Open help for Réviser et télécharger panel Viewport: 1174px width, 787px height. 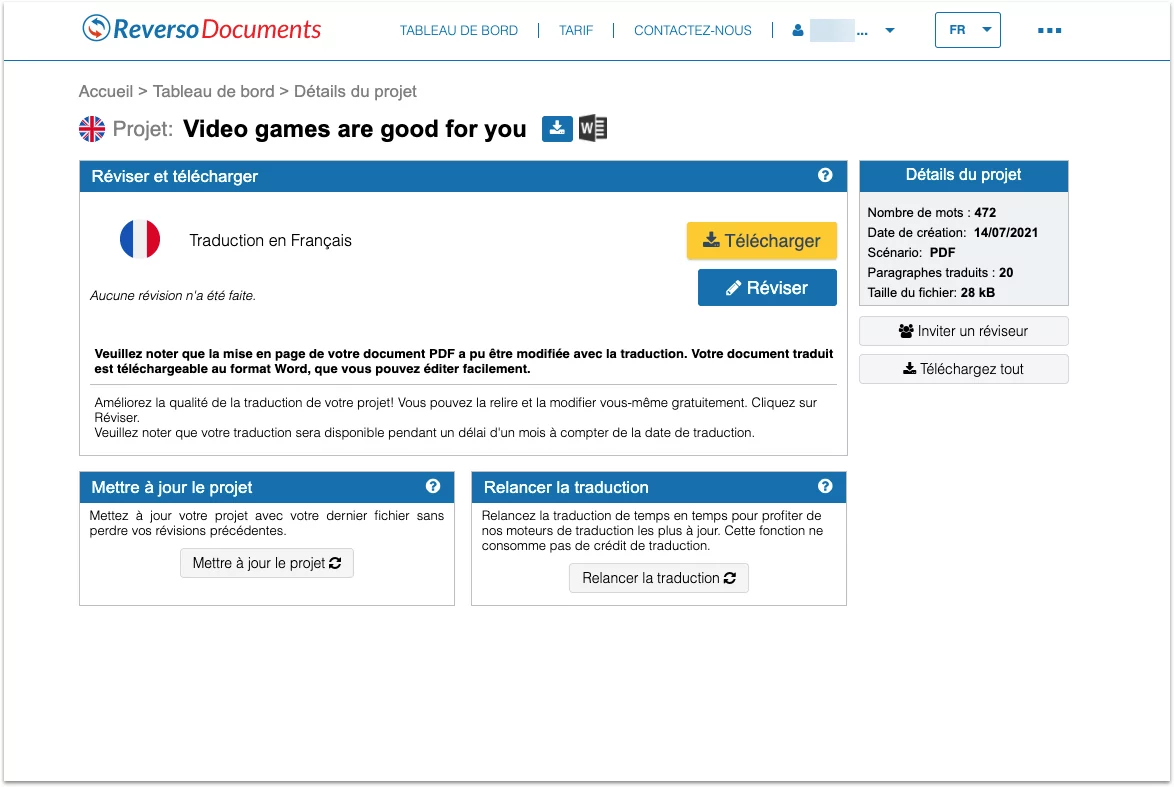point(825,175)
